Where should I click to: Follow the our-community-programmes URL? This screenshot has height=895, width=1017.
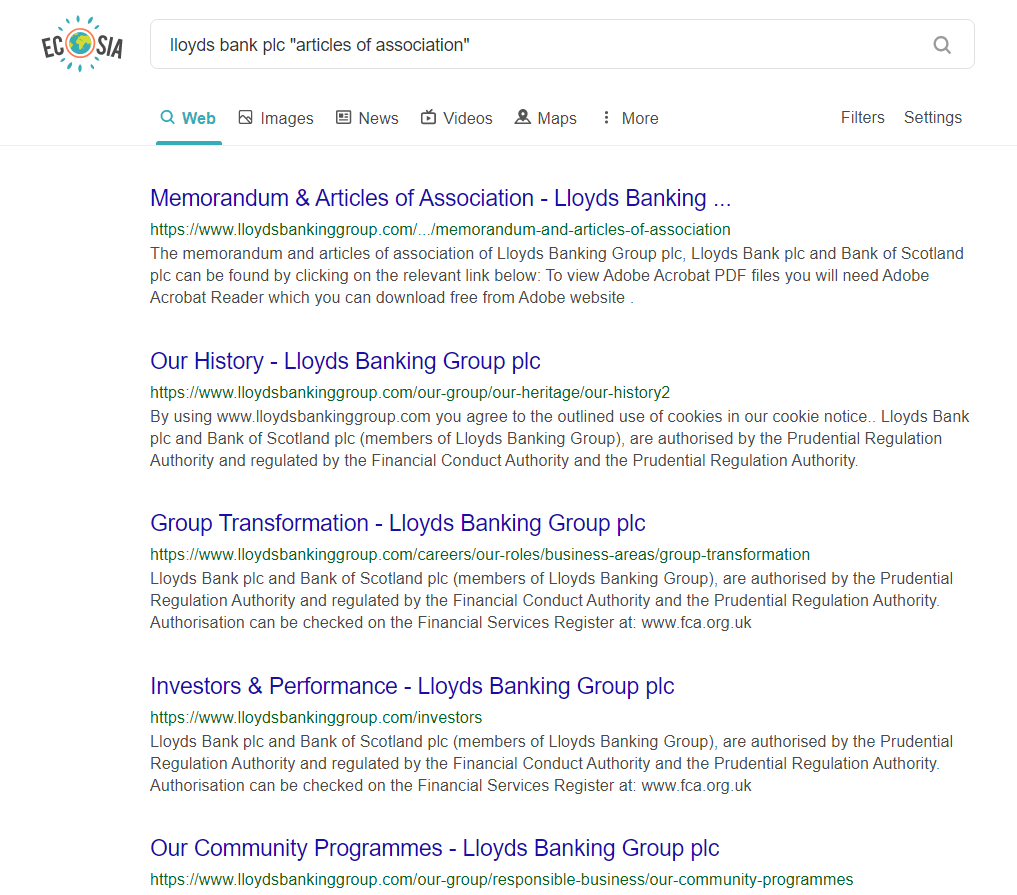click(501, 879)
